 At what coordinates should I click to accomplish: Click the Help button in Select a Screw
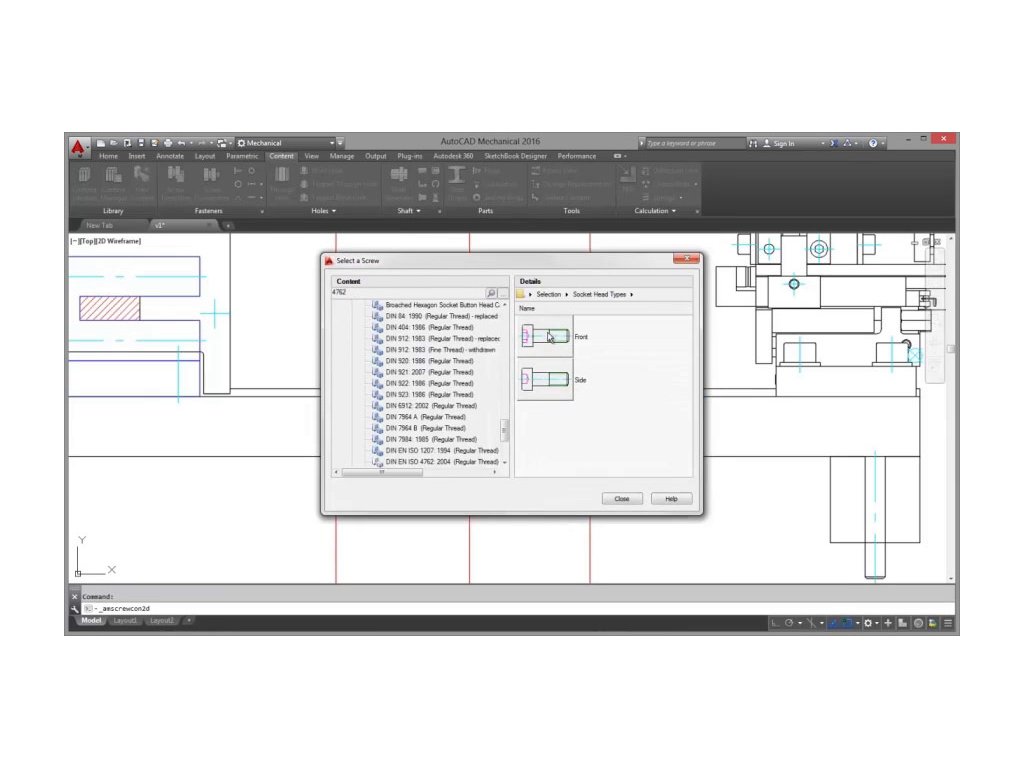[x=671, y=499]
